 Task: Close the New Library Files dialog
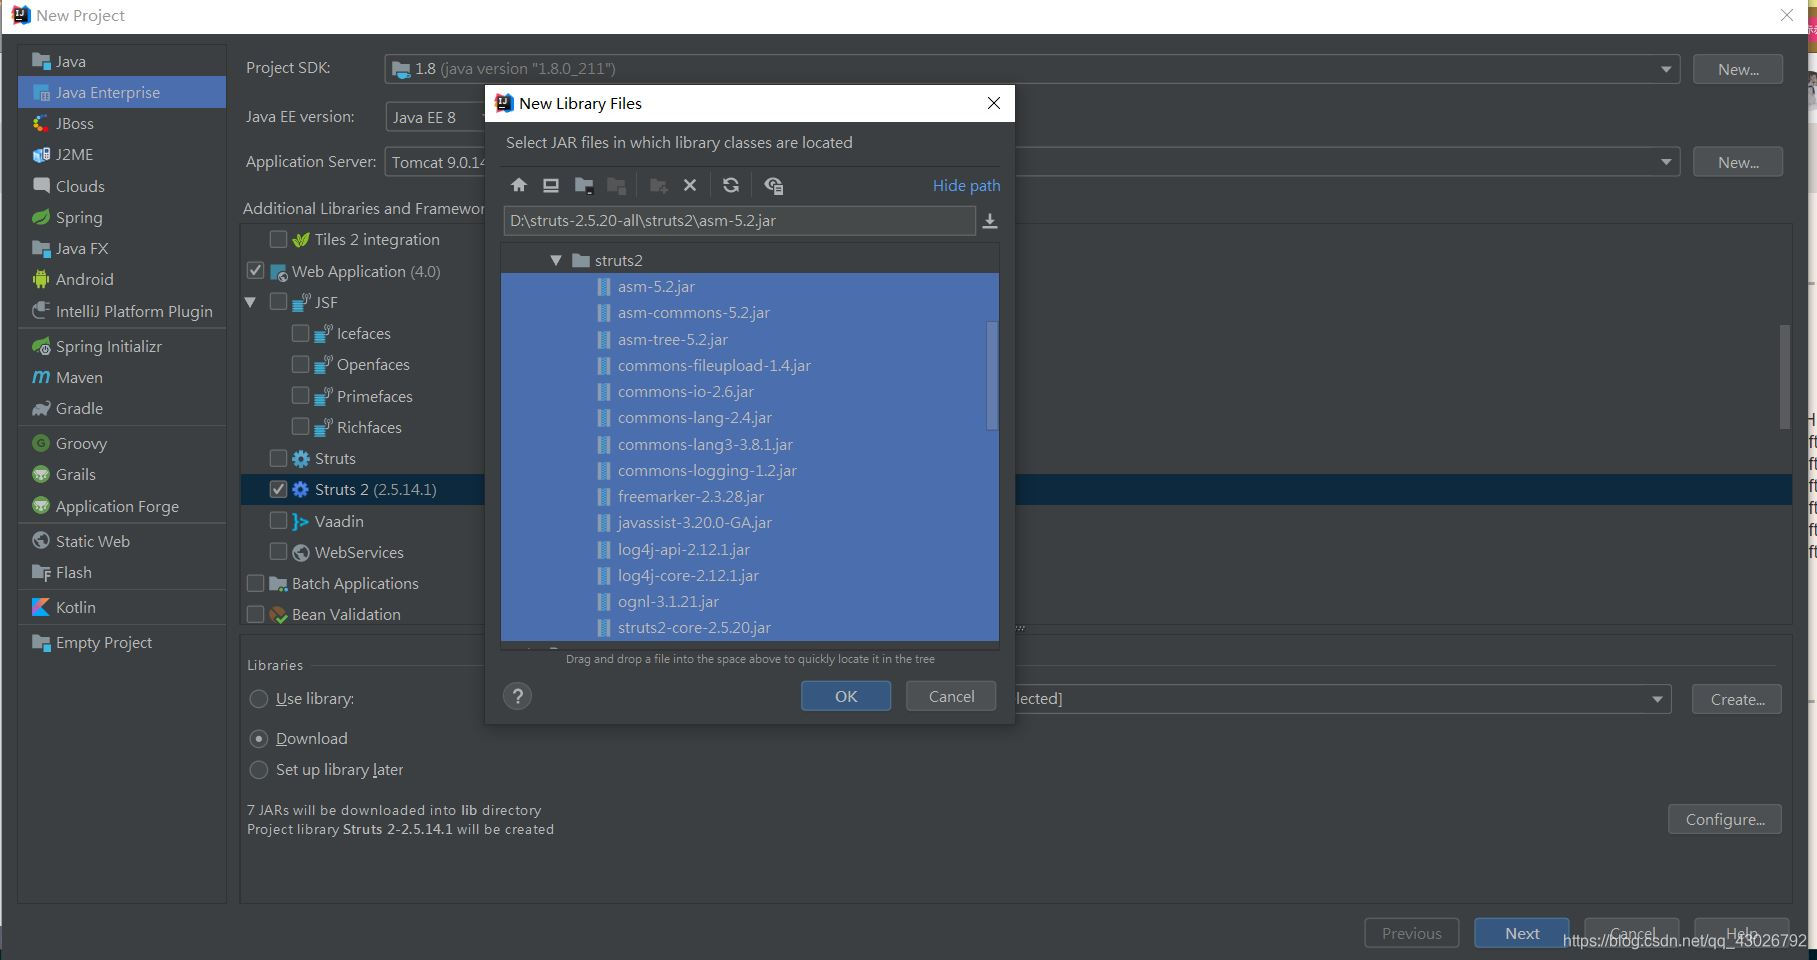[x=994, y=103]
